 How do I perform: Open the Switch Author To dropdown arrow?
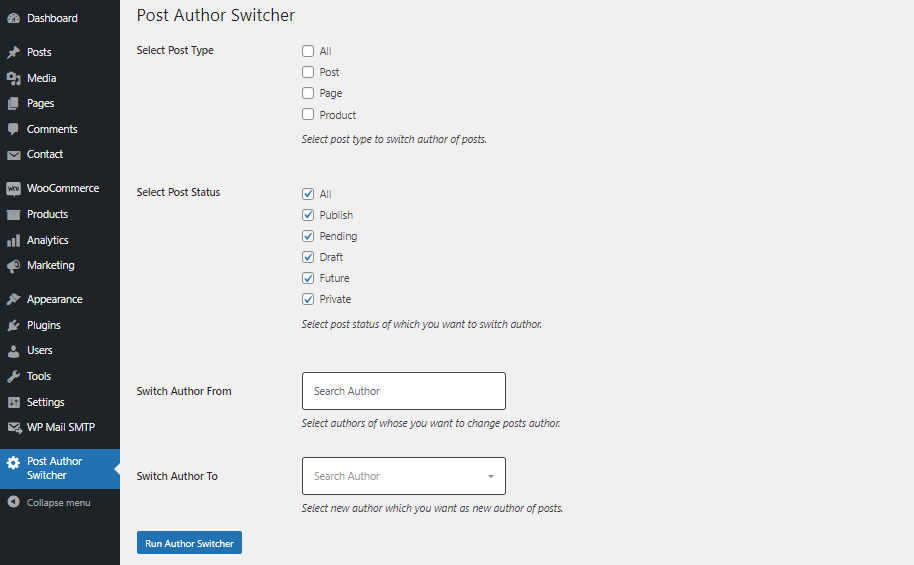point(491,476)
